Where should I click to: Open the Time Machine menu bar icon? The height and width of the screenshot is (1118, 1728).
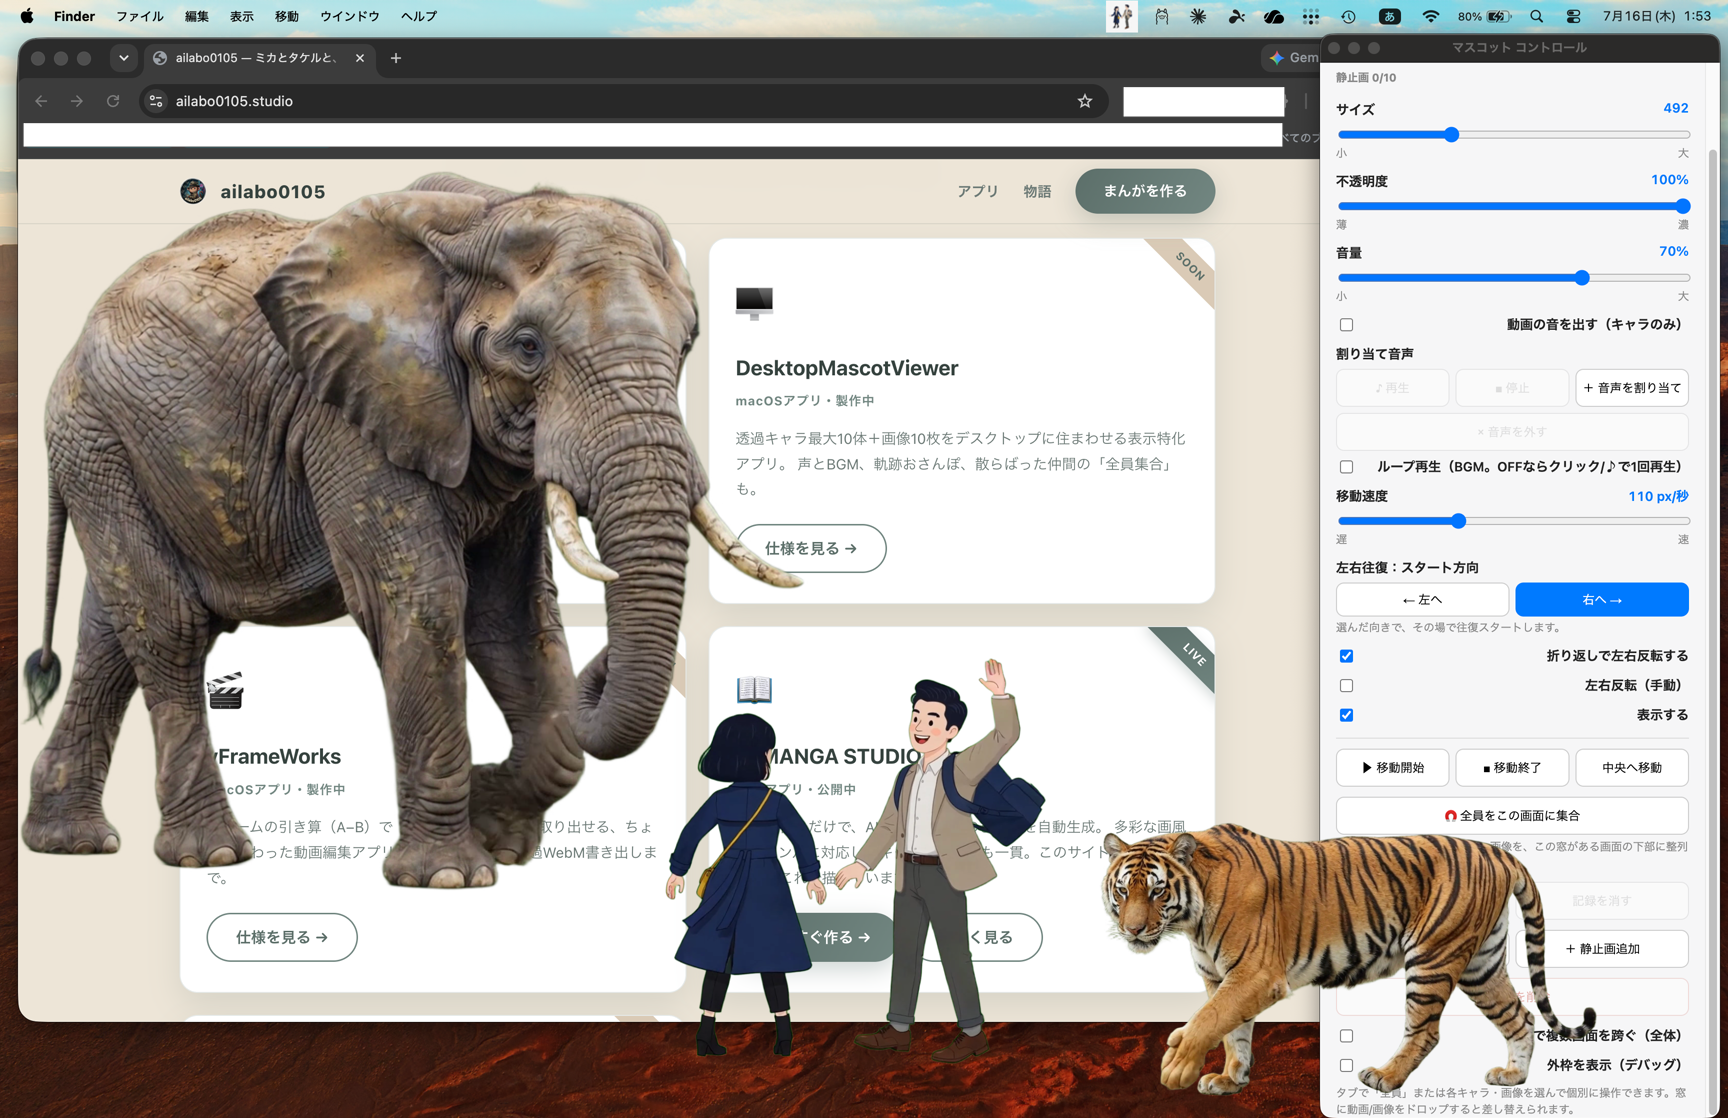tap(1348, 16)
